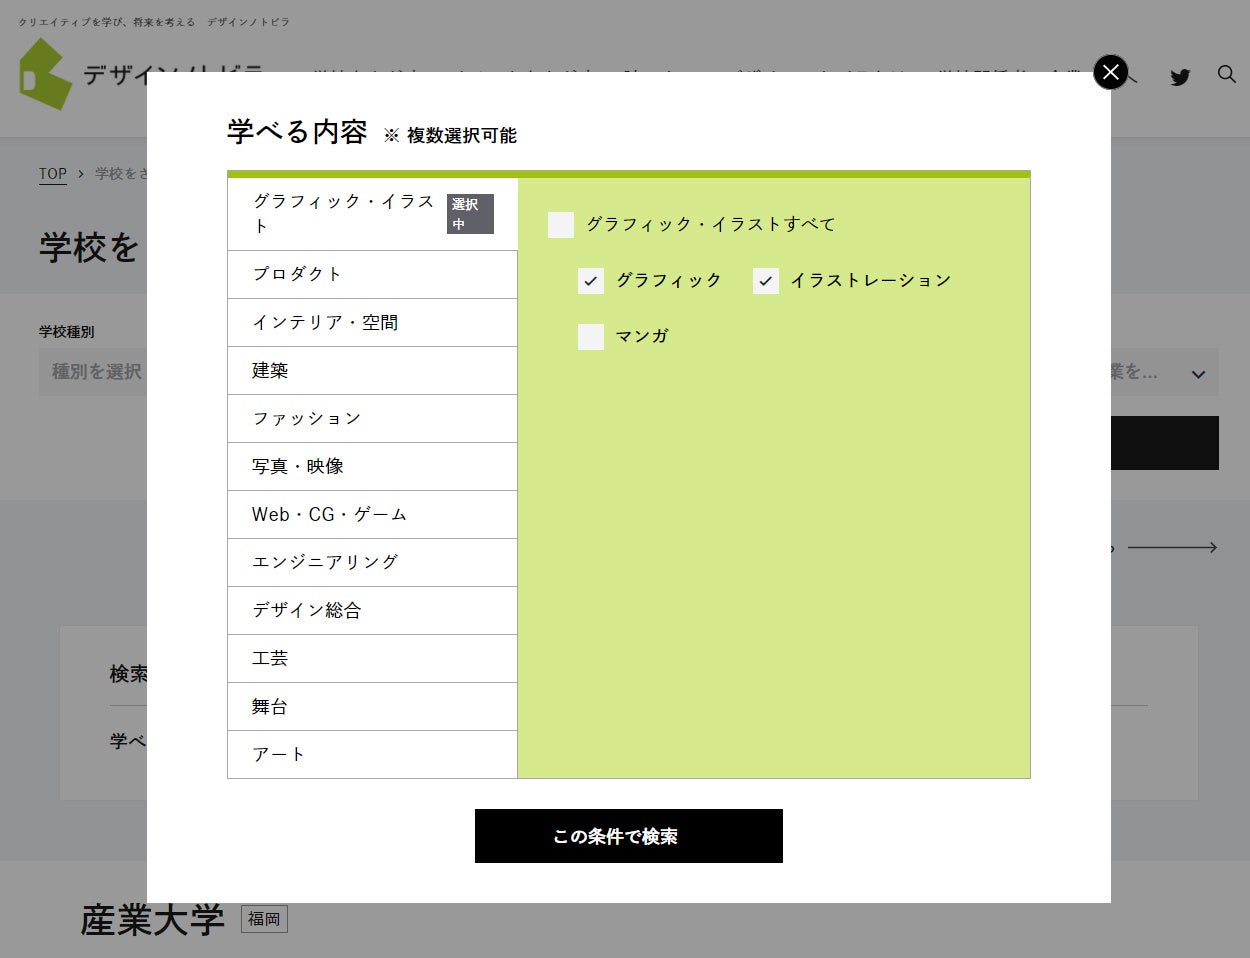Click the この条件で検索 search button
Screen dimensions: 1250x958
[628, 836]
